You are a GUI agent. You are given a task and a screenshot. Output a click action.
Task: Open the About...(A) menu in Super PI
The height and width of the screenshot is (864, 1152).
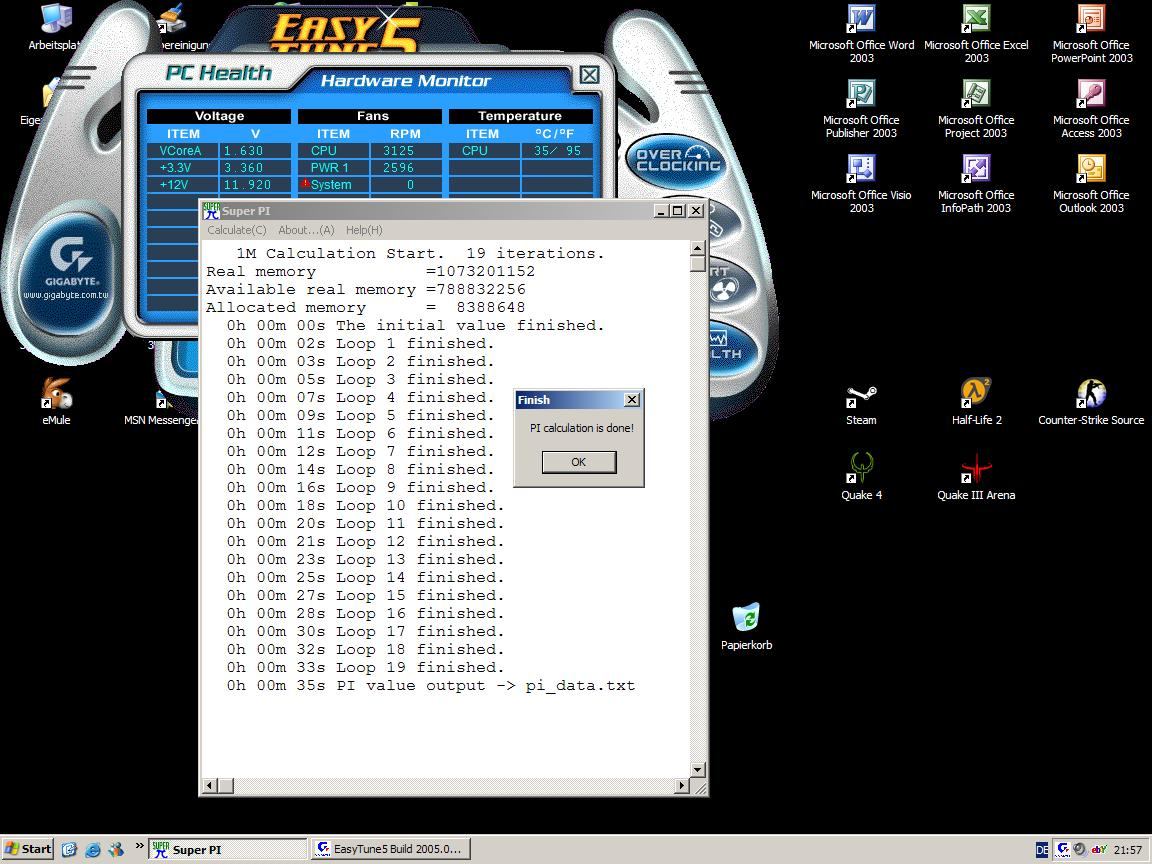[306, 230]
